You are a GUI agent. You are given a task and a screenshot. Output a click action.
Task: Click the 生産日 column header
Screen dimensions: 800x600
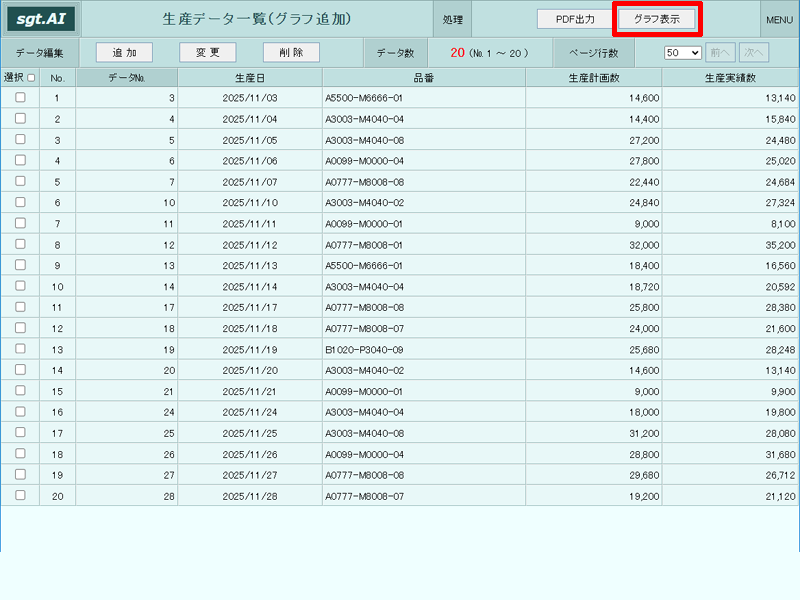[250, 78]
